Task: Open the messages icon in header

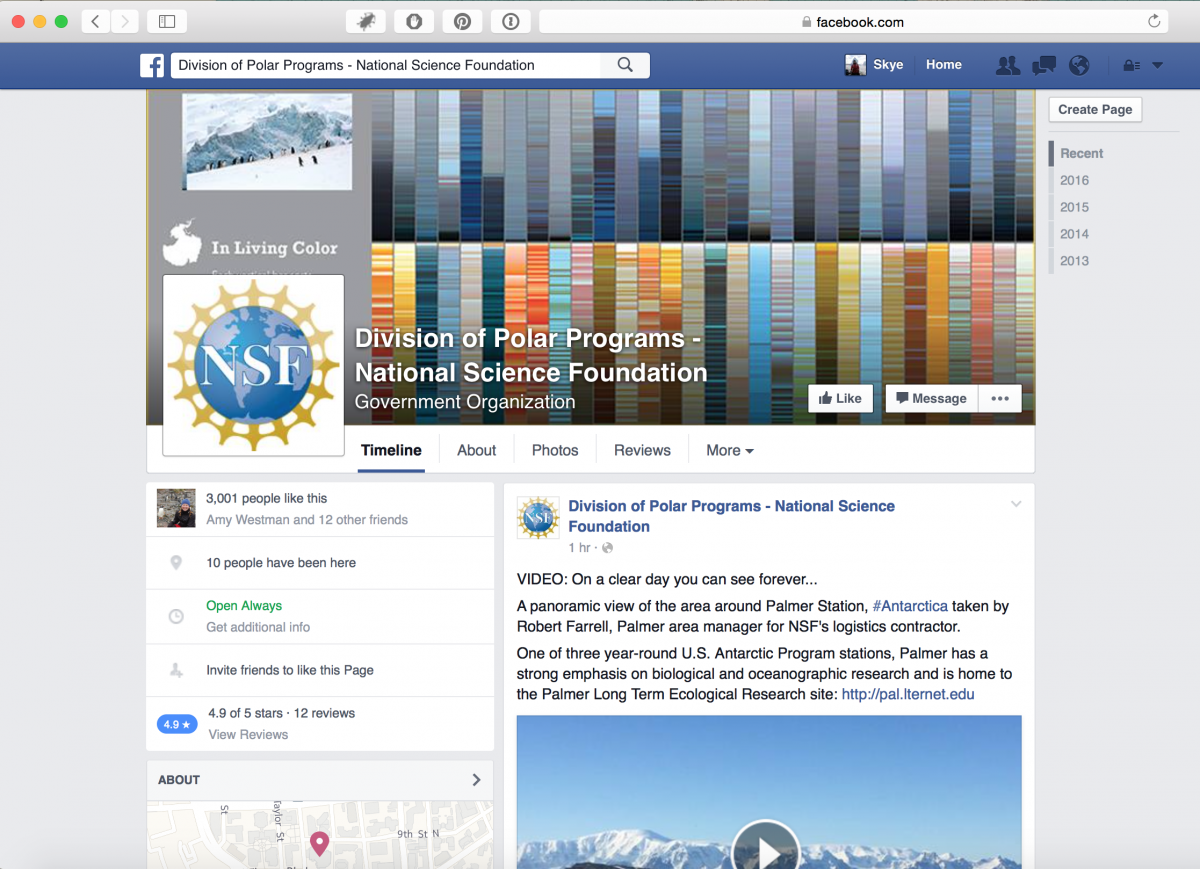Action: (1044, 65)
